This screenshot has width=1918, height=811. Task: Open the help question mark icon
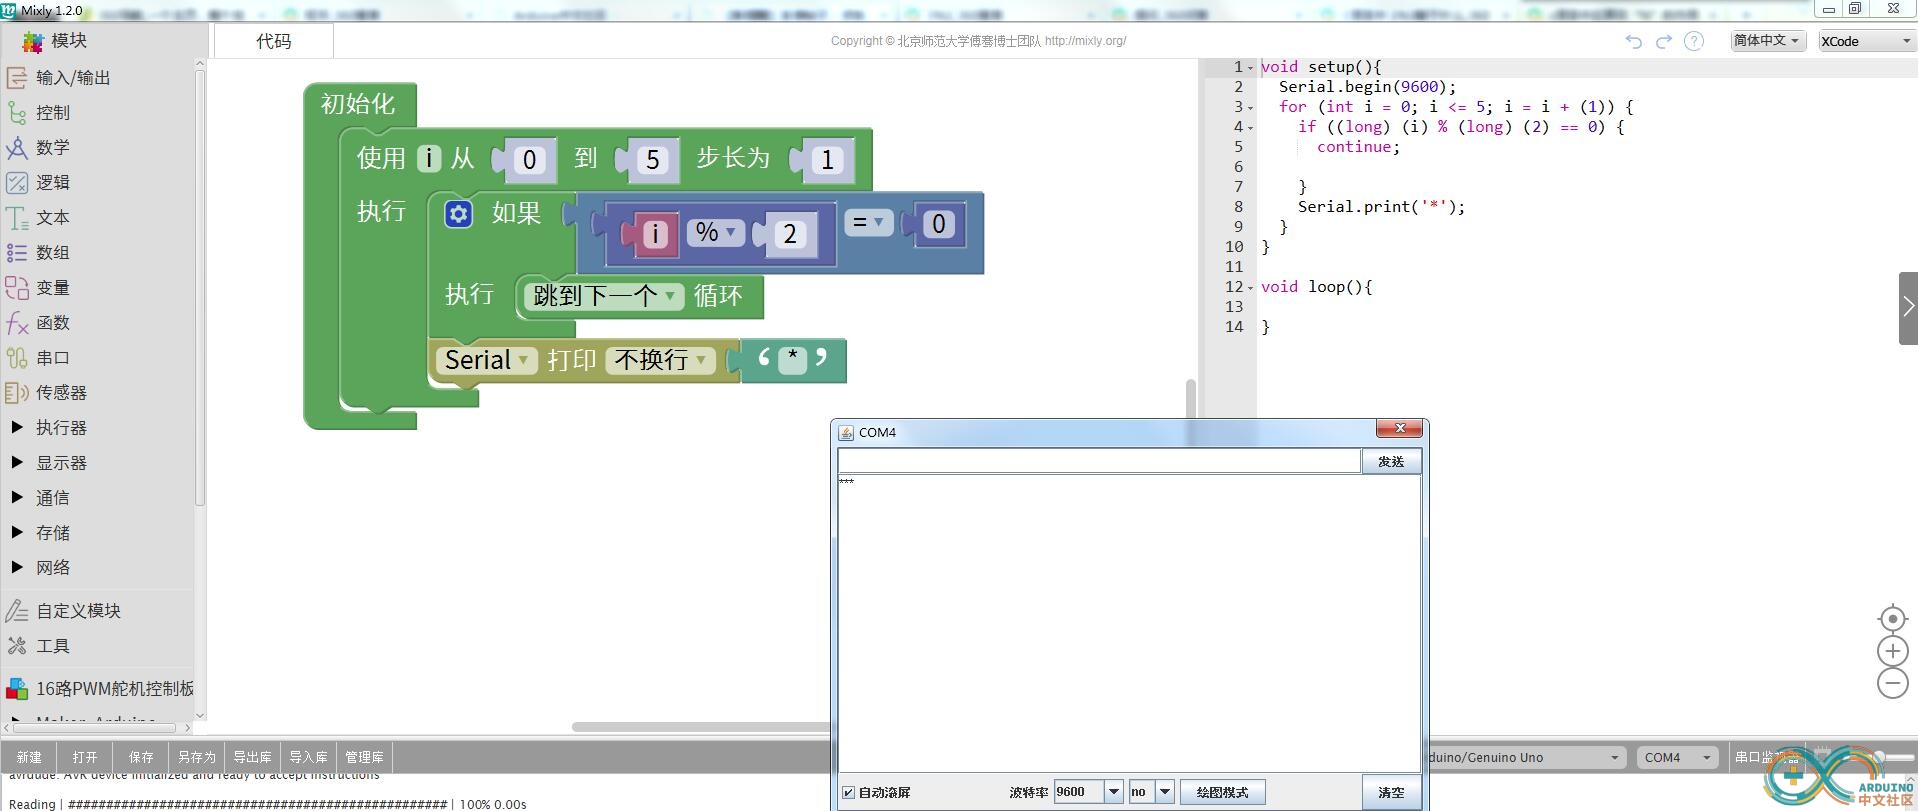(x=1694, y=41)
